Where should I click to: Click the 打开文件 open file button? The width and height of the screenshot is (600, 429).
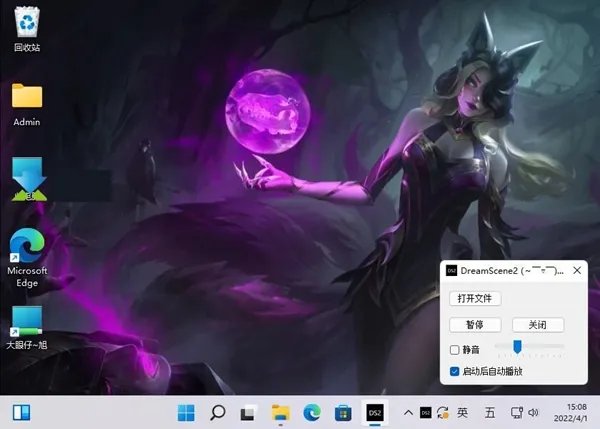point(476,298)
